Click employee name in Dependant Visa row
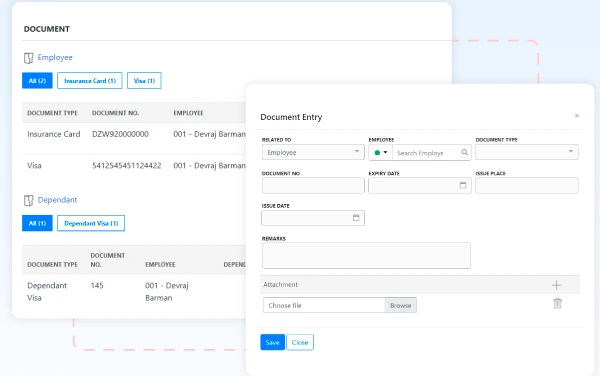The image size is (600, 376). click(166, 291)
